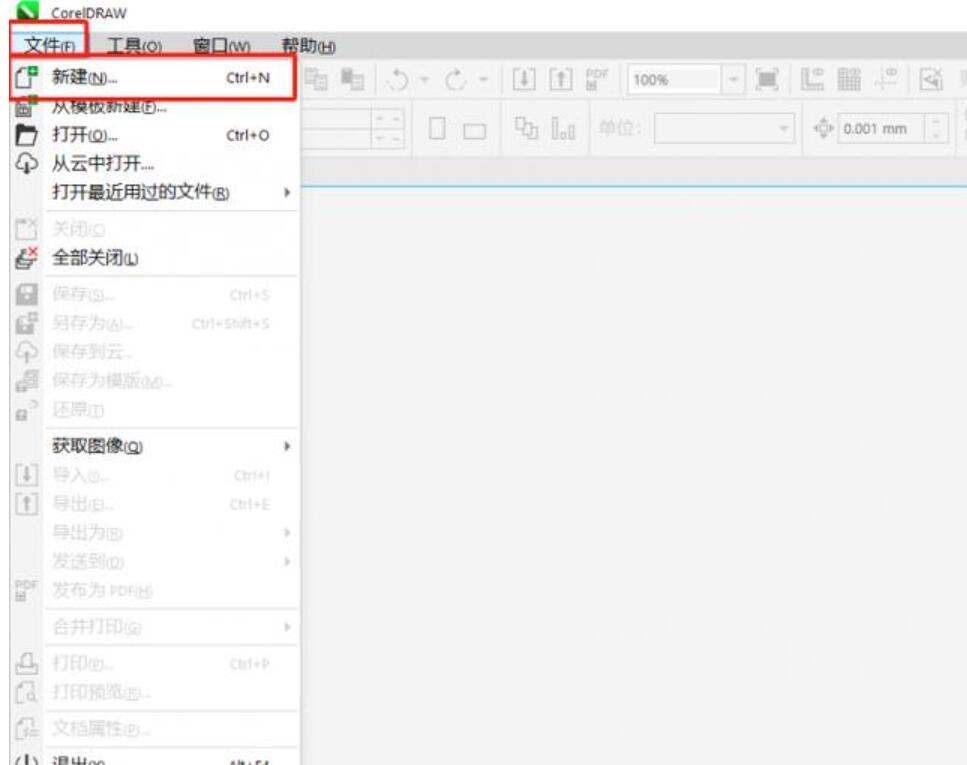Choose 打开 with Ctrl+O shortcut
967x765 pixels.
[154, 134]
